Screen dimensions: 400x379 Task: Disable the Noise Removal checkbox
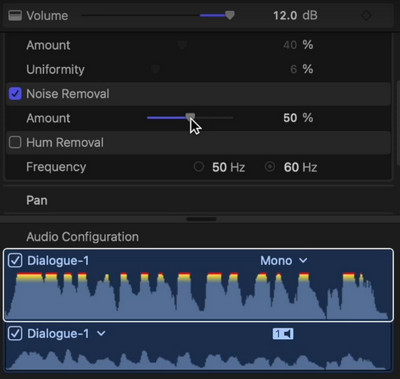15,94
